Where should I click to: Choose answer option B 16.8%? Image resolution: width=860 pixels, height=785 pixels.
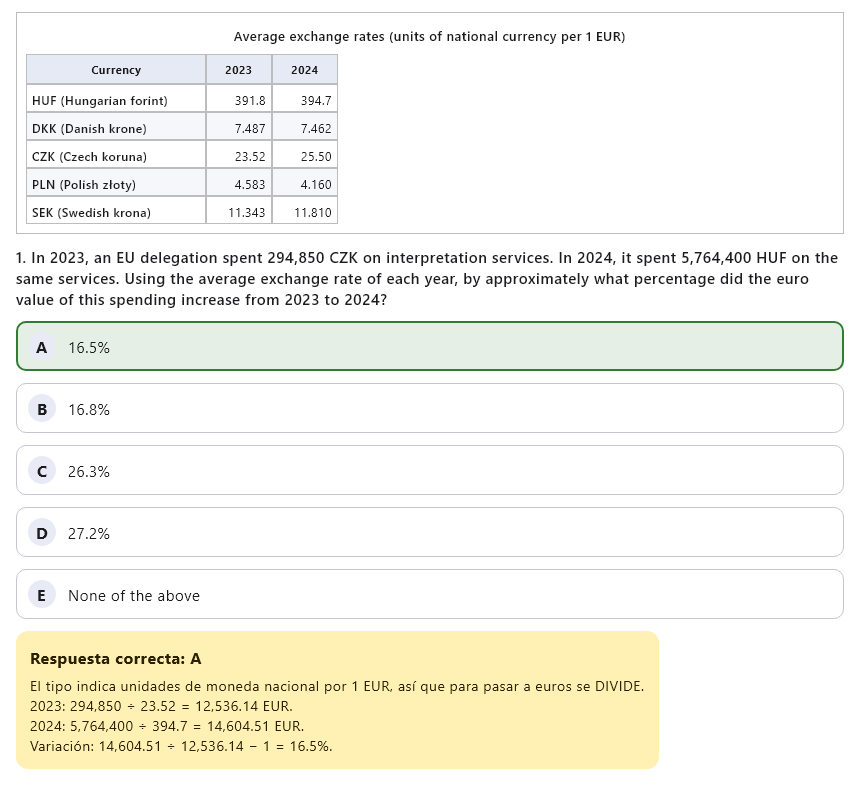click(x=429, y=408)
